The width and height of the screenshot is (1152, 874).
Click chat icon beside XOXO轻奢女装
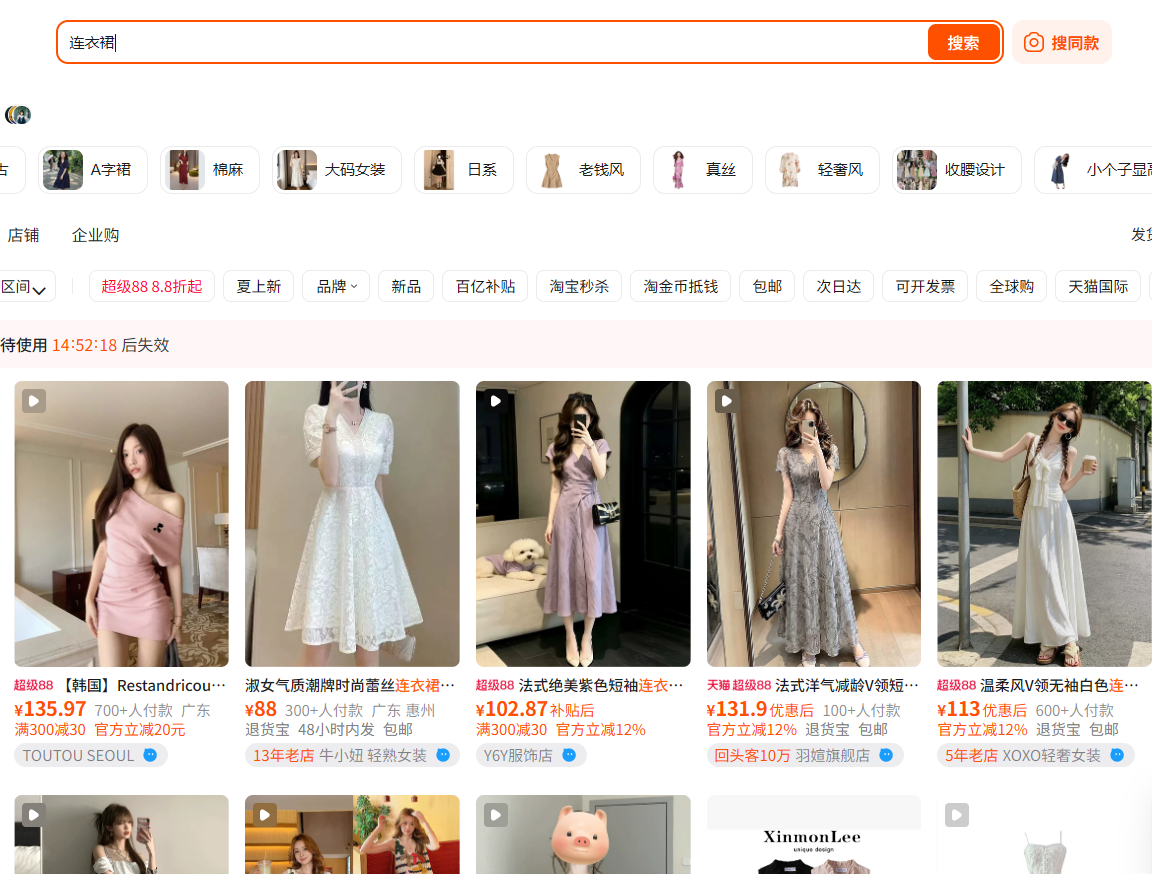point(1117,755)
